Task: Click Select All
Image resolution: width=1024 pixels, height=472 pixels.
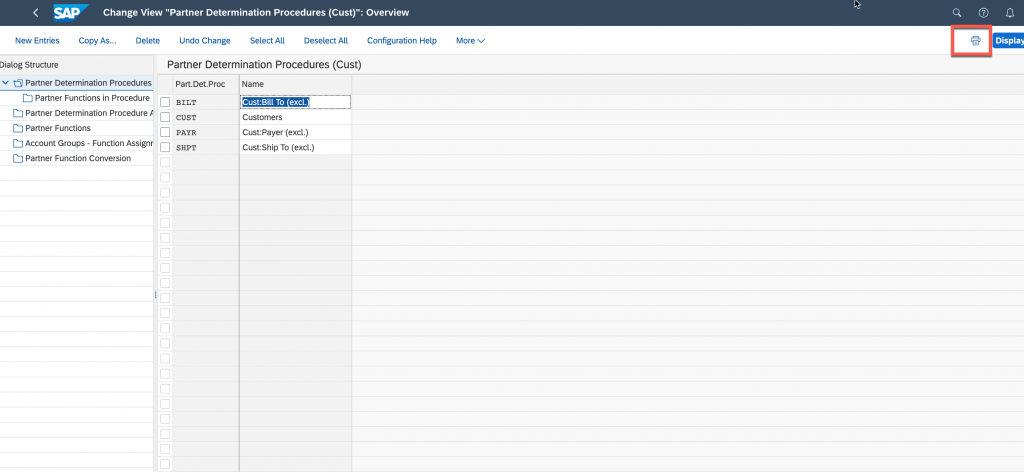Action: pos(267,40)
